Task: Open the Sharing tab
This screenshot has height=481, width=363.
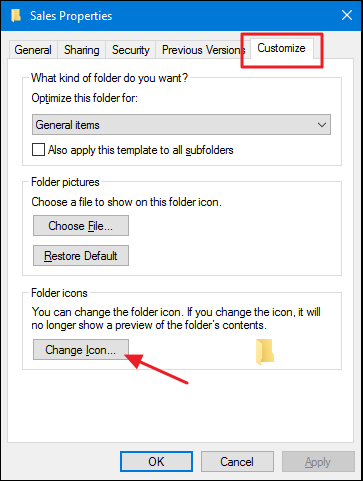Action: pos(82,50)
